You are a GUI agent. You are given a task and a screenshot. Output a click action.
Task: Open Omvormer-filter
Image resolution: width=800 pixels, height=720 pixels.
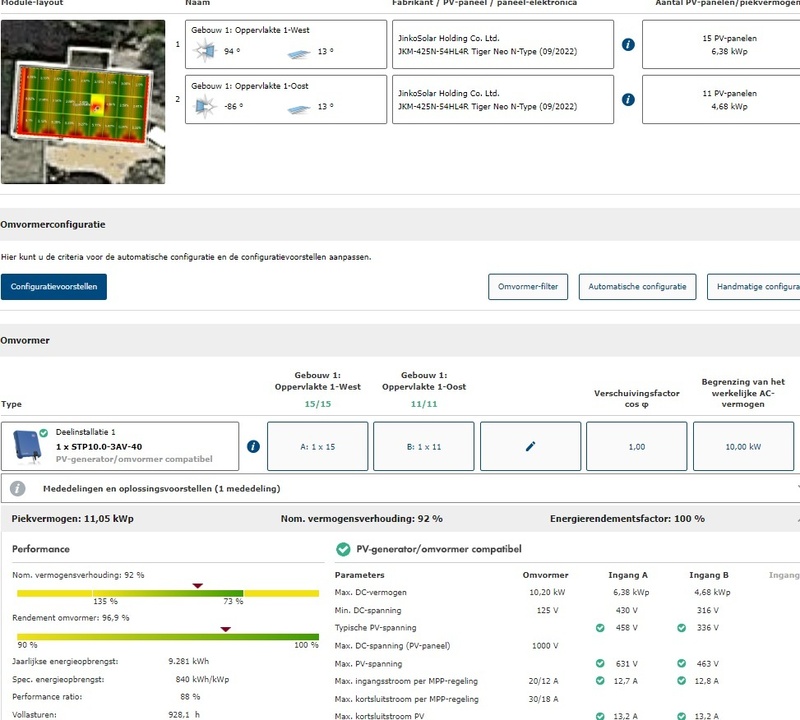click(x=528, y=287)
